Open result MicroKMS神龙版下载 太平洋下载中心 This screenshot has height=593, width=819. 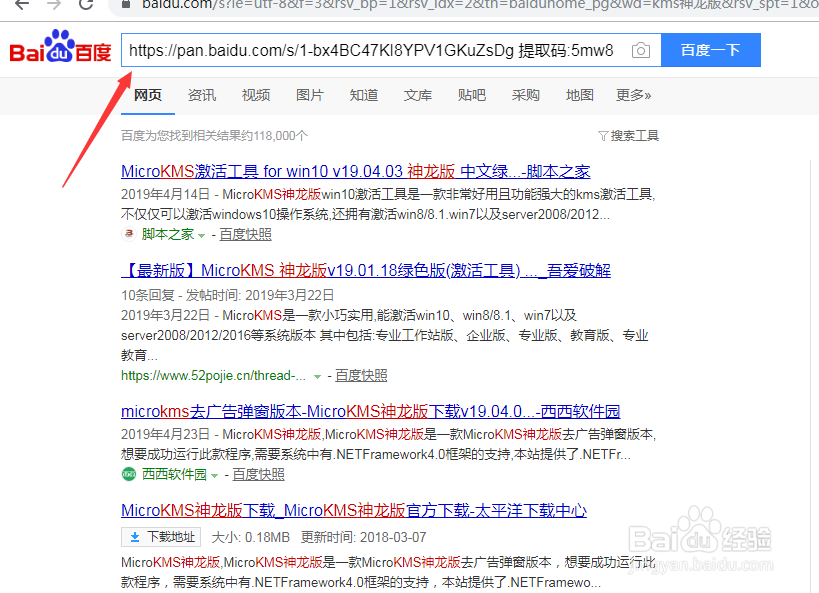pyautogui.click(x=354, y=510)
